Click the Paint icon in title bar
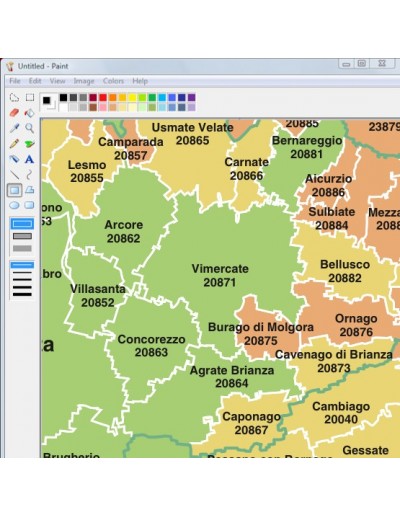This screenshot has width=400, height=517. (10, 66)
